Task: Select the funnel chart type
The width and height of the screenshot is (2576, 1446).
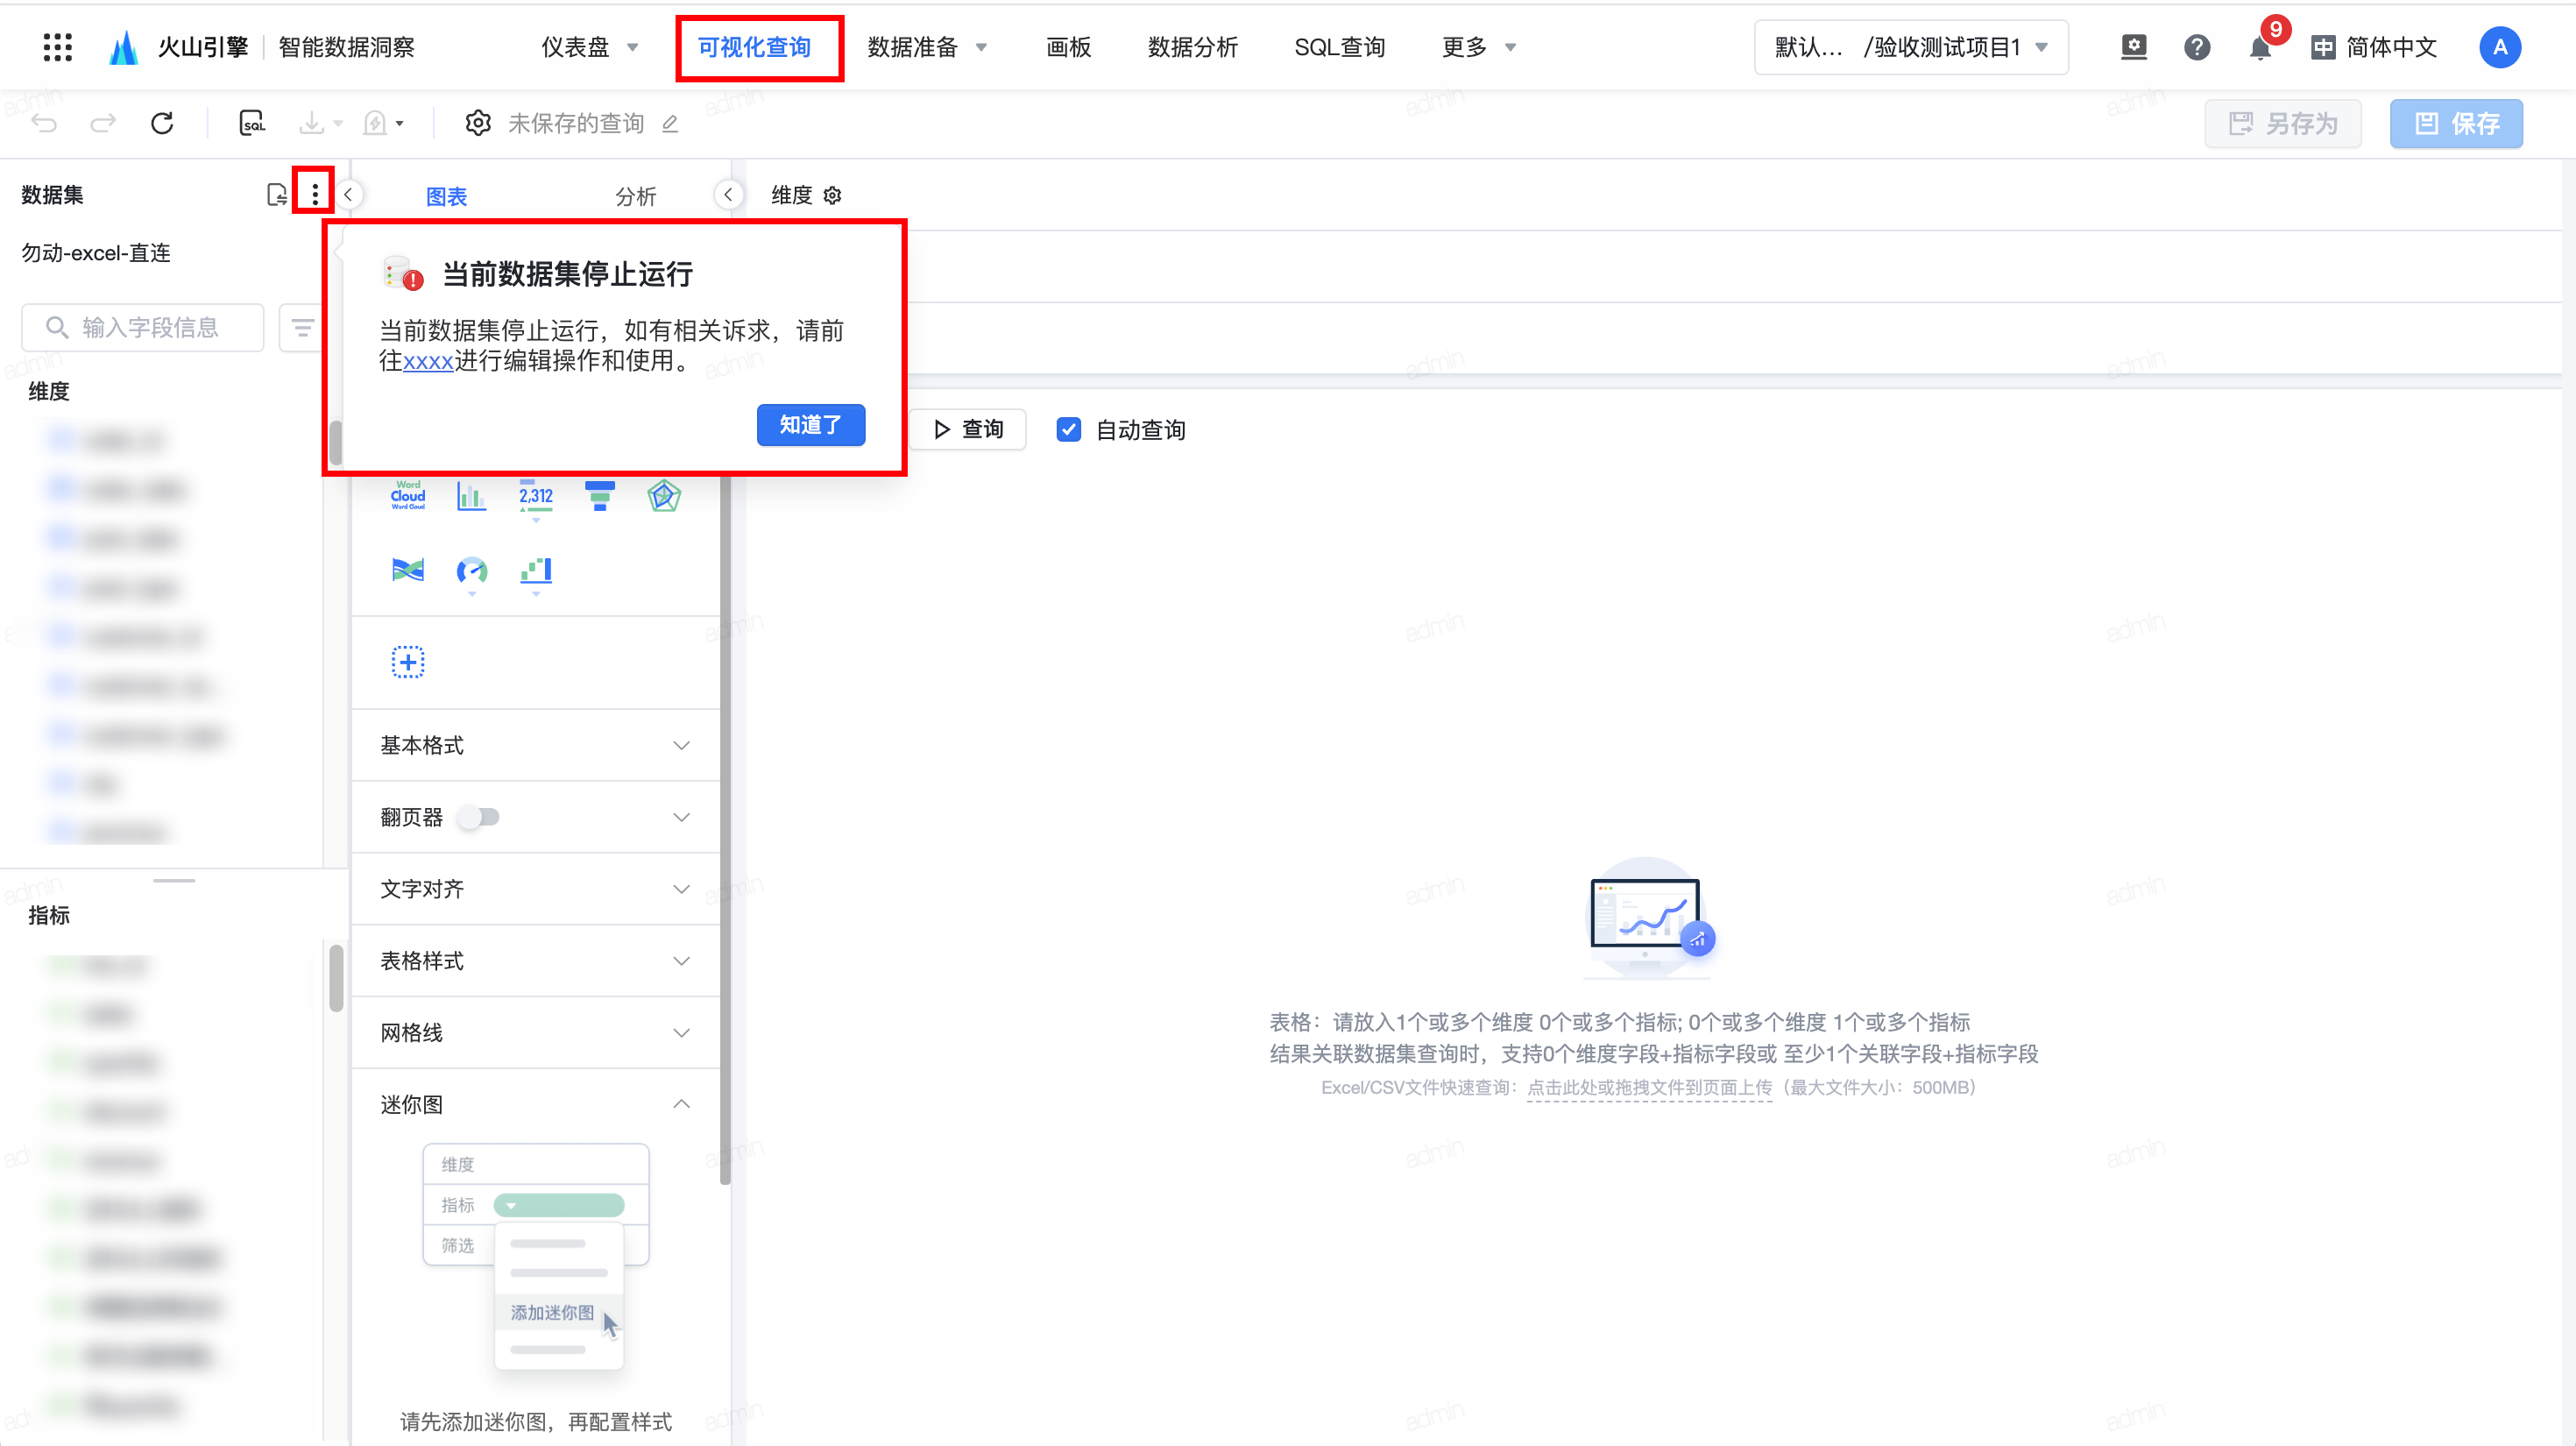Action: (600, 495)
